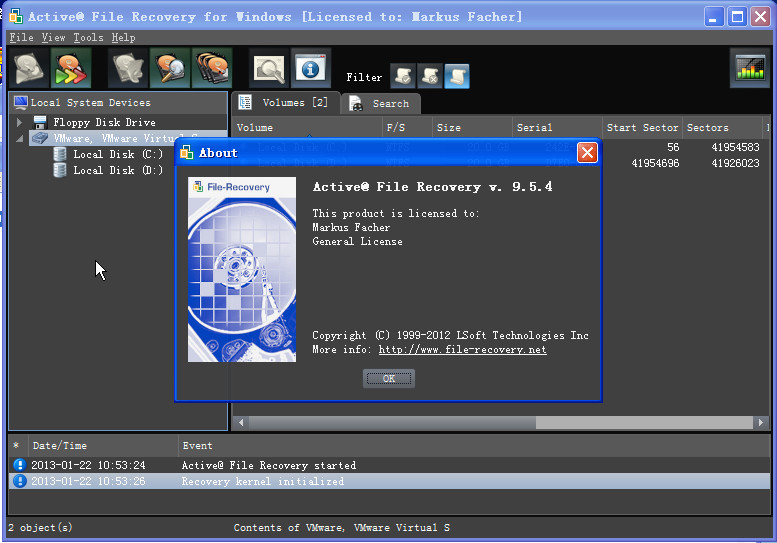Click the asterisk column header in the log

[x=16, y=445]
